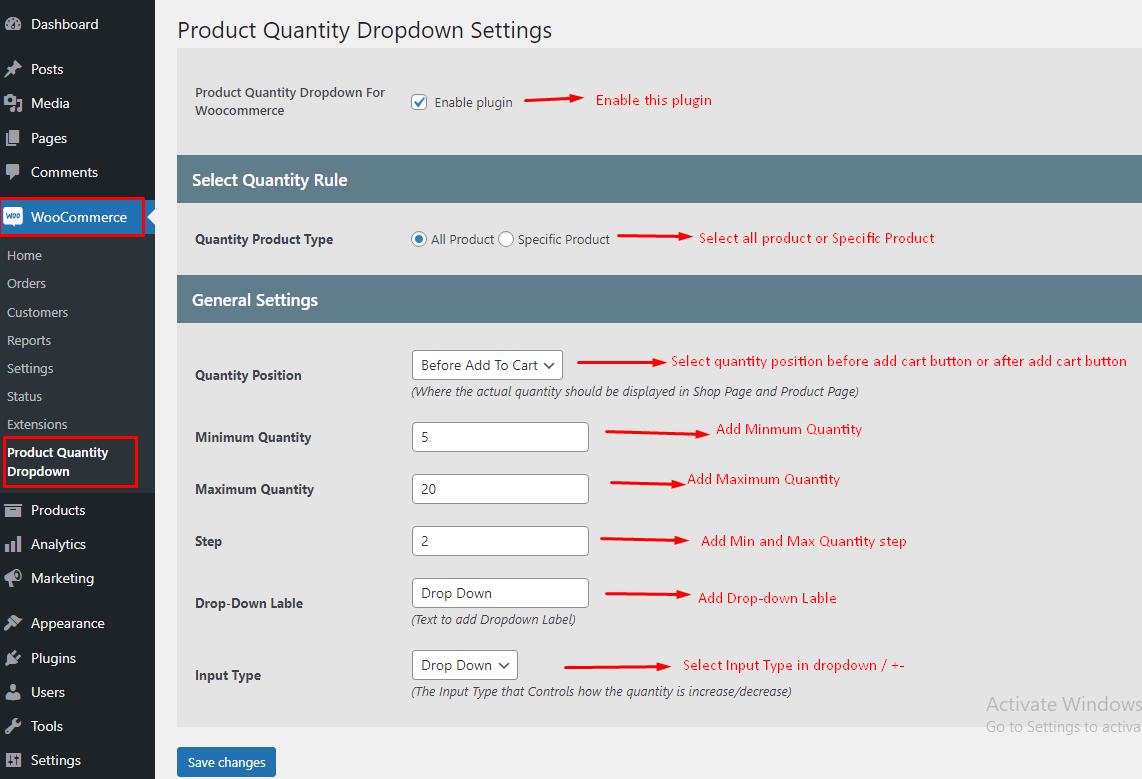Open Appearance menu item
1142x779 pixels.
tap(77, 623)
